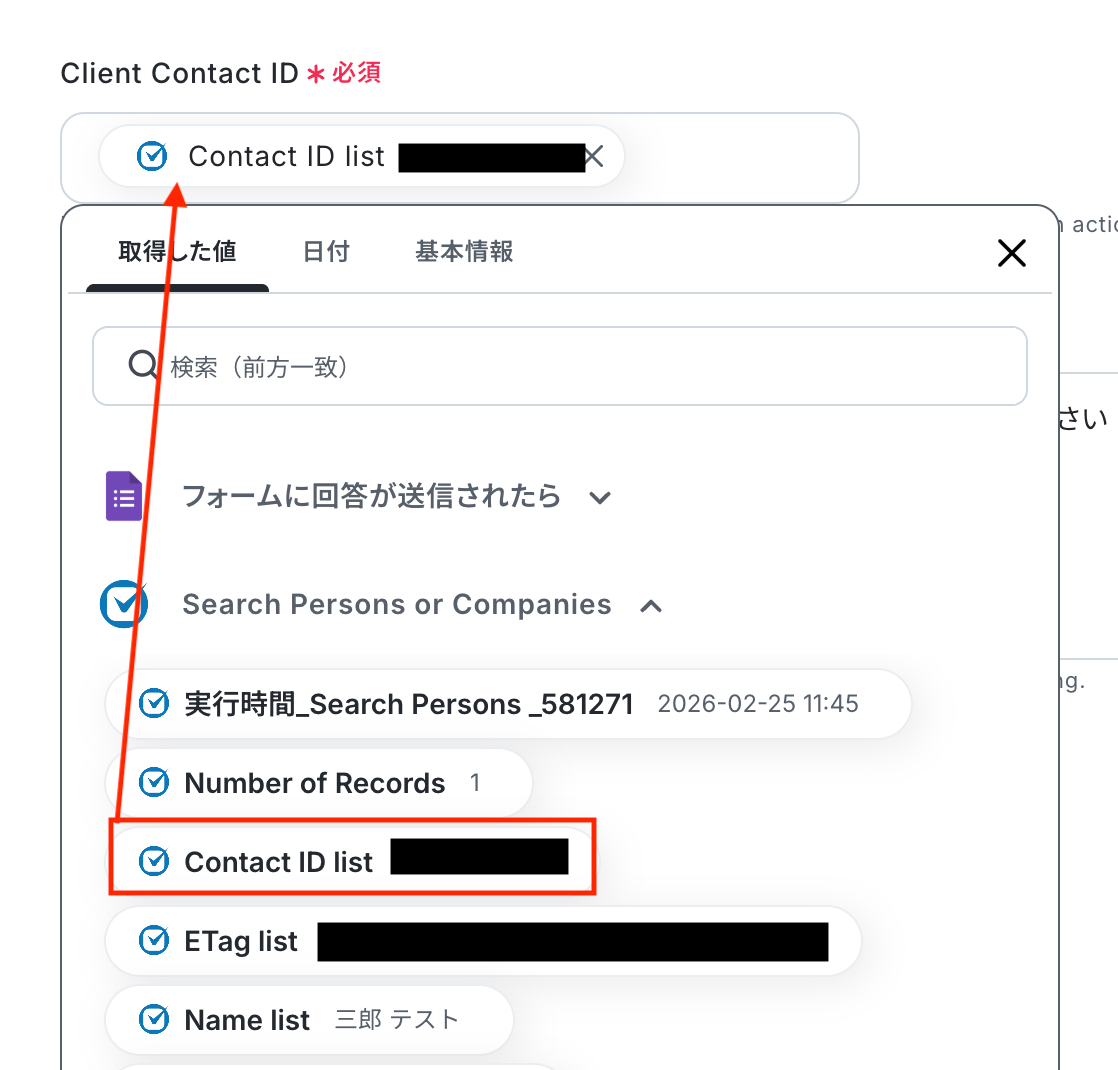This screenshot has height=1070, width=1118.
Task: Select the 取得した値 tab
Action: [177, 252]
